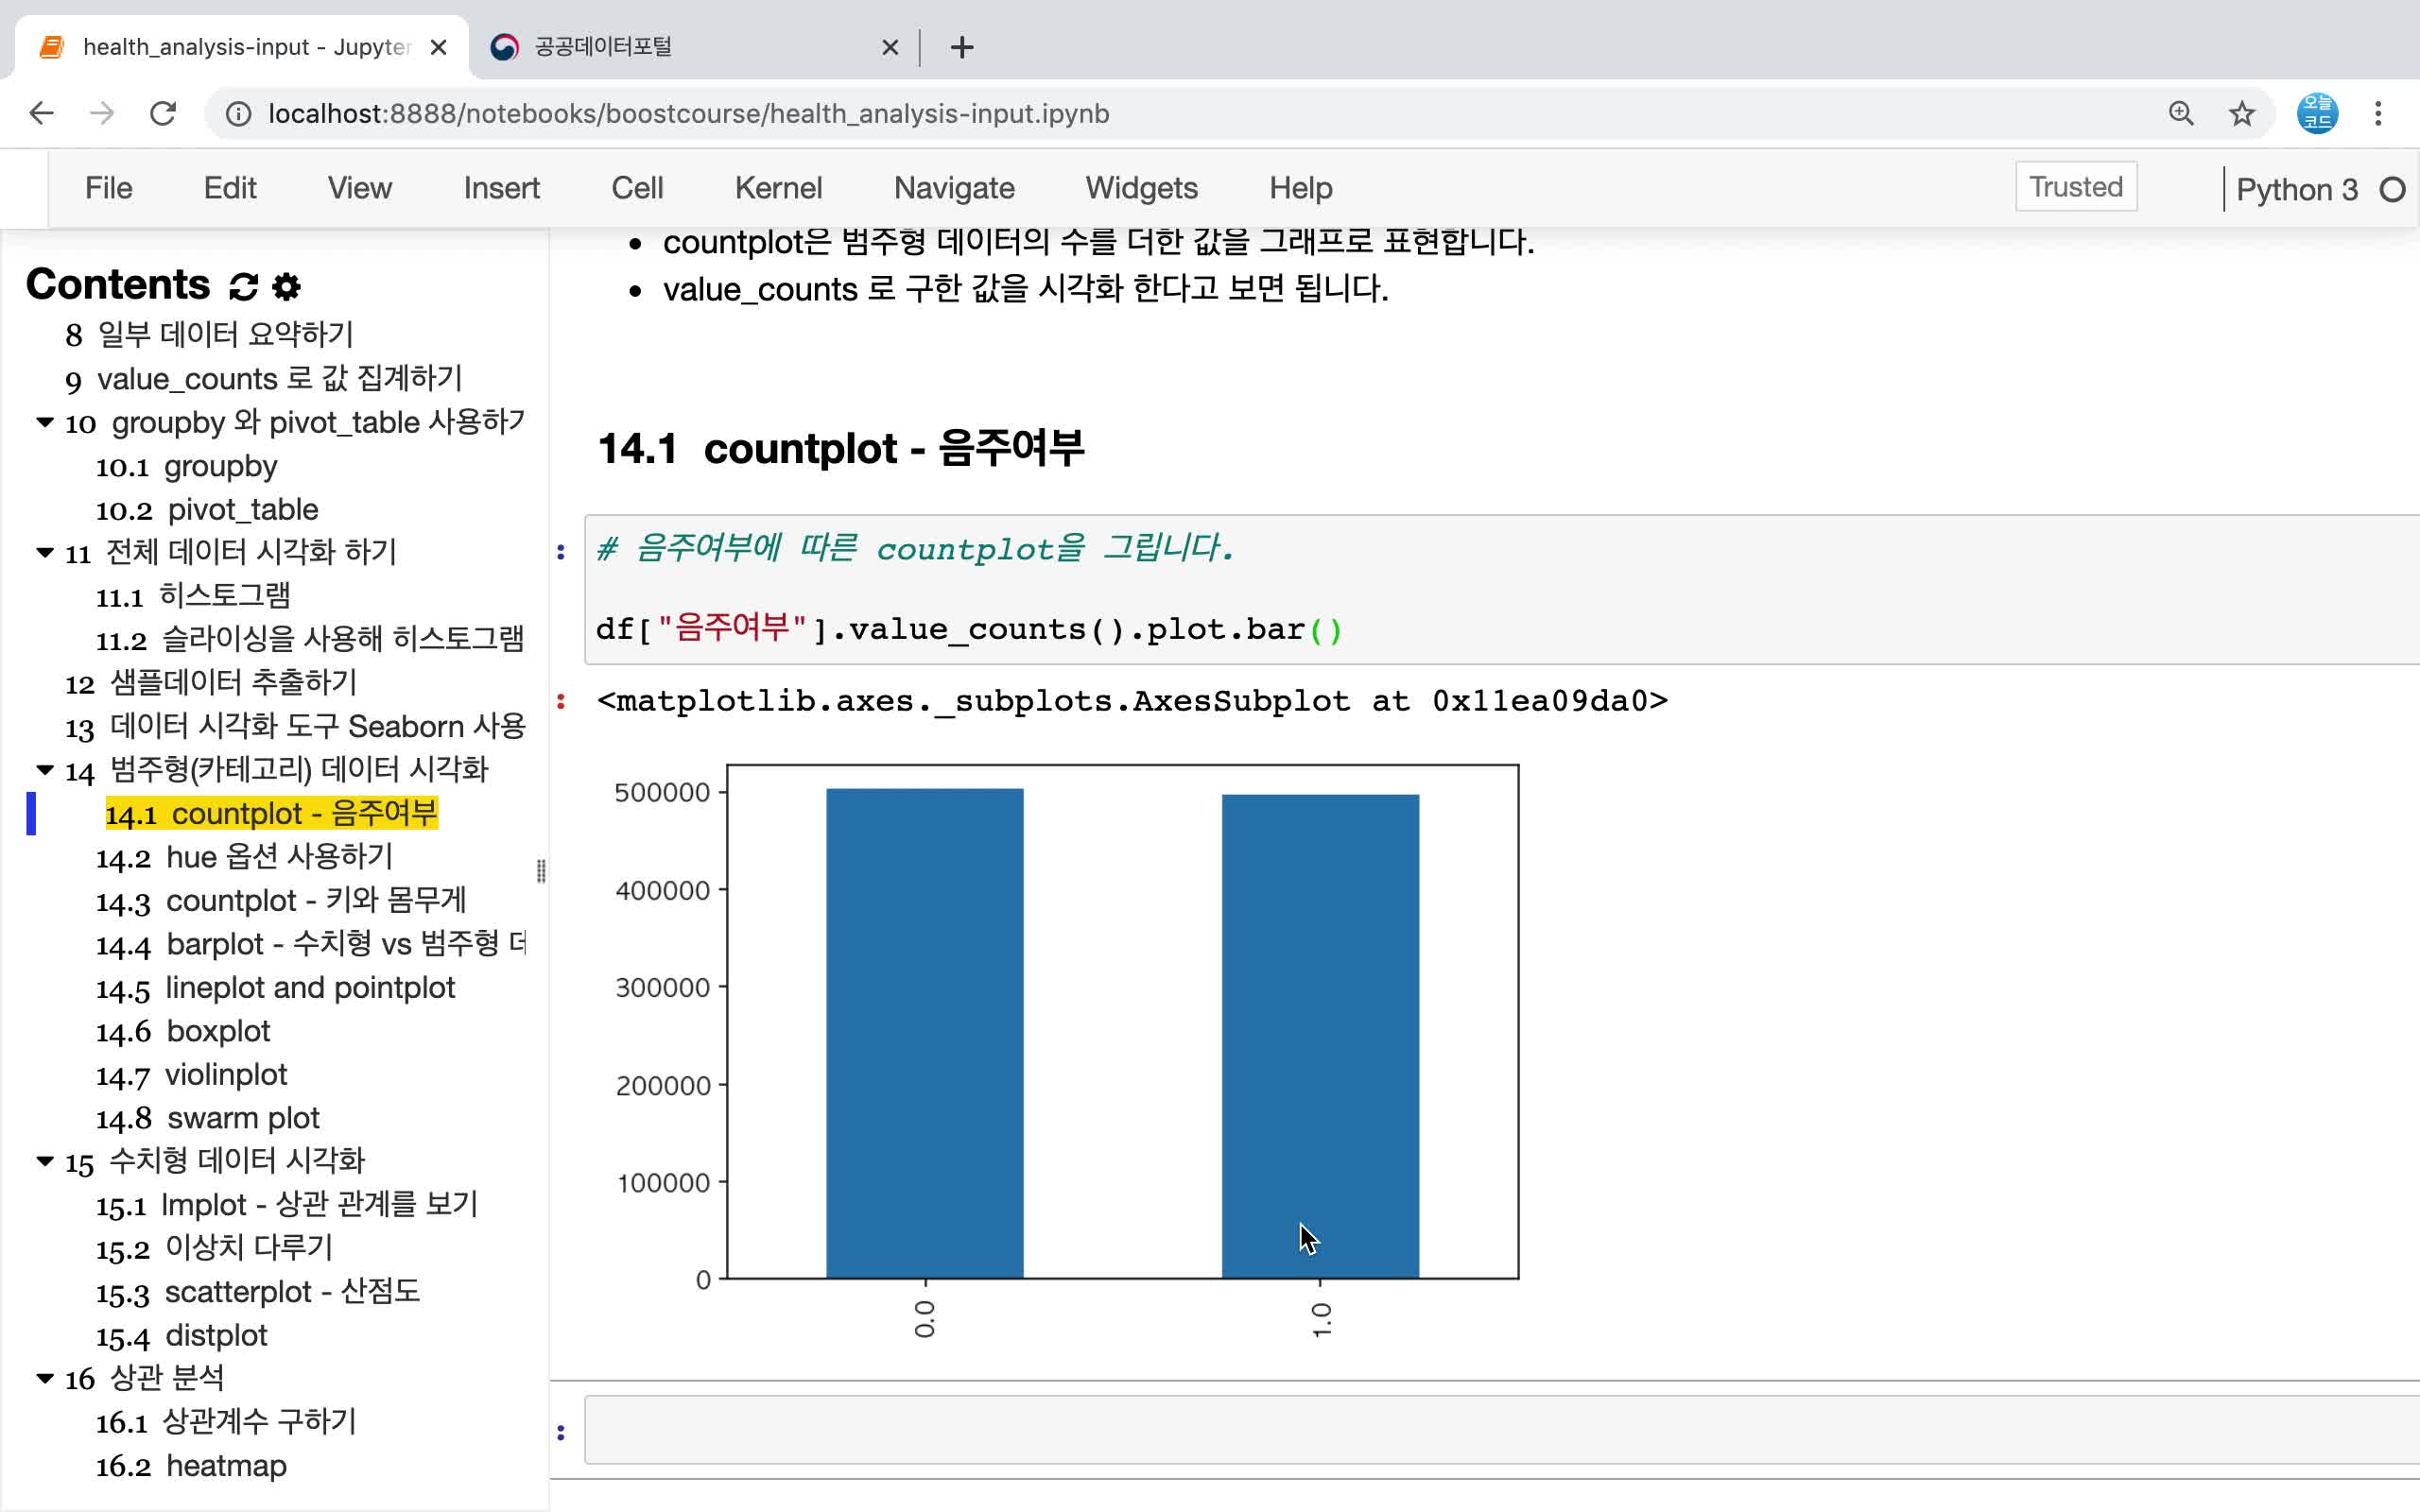Collapse section 16 상관 분석
The width and height of the screenshot is (2420, 1512).
[45, 1378]
